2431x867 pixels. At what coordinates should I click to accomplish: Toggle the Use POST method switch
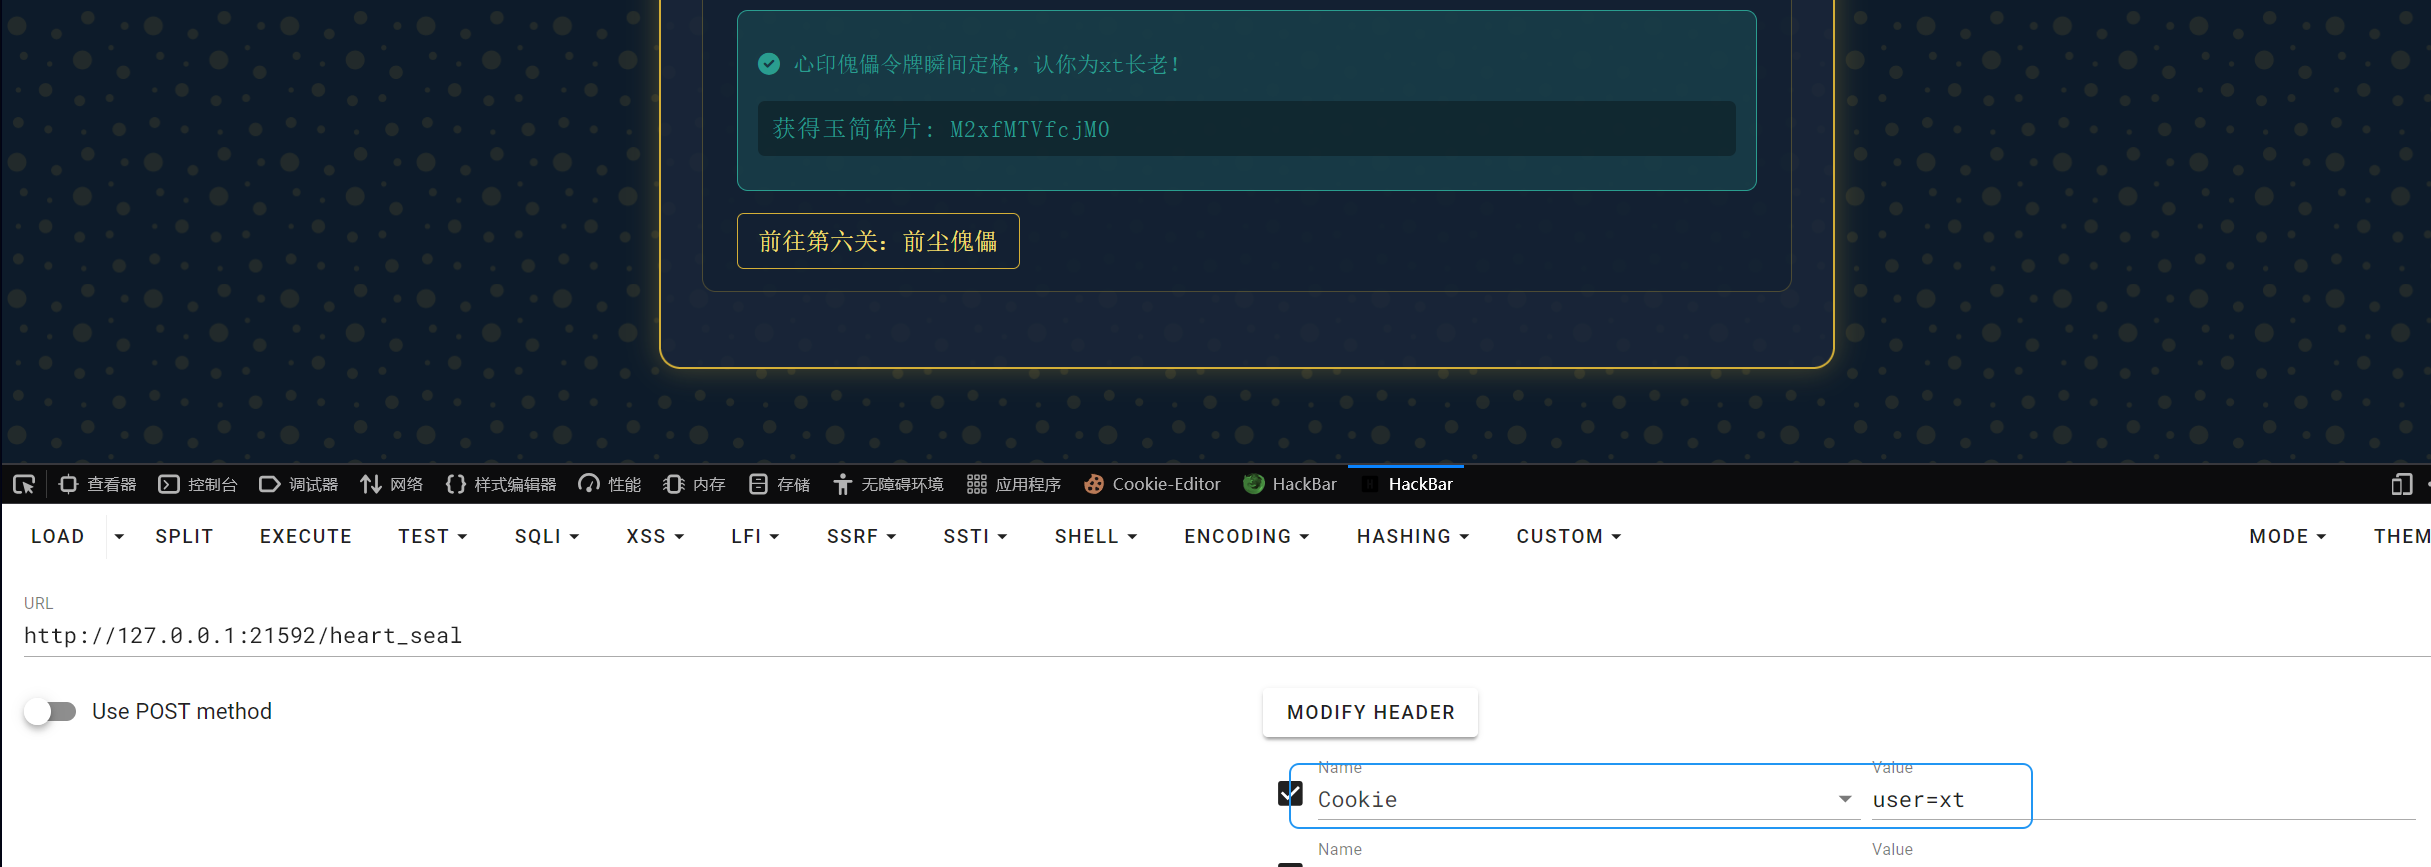50,711
